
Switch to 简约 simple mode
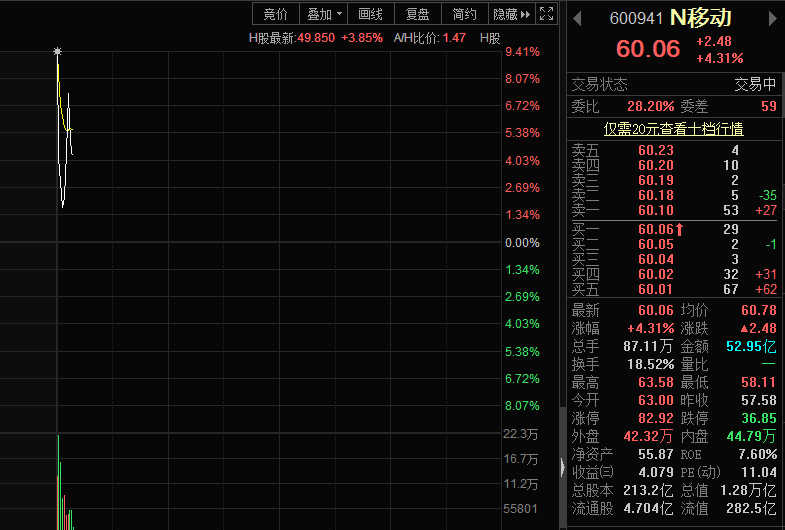(465, 14)
